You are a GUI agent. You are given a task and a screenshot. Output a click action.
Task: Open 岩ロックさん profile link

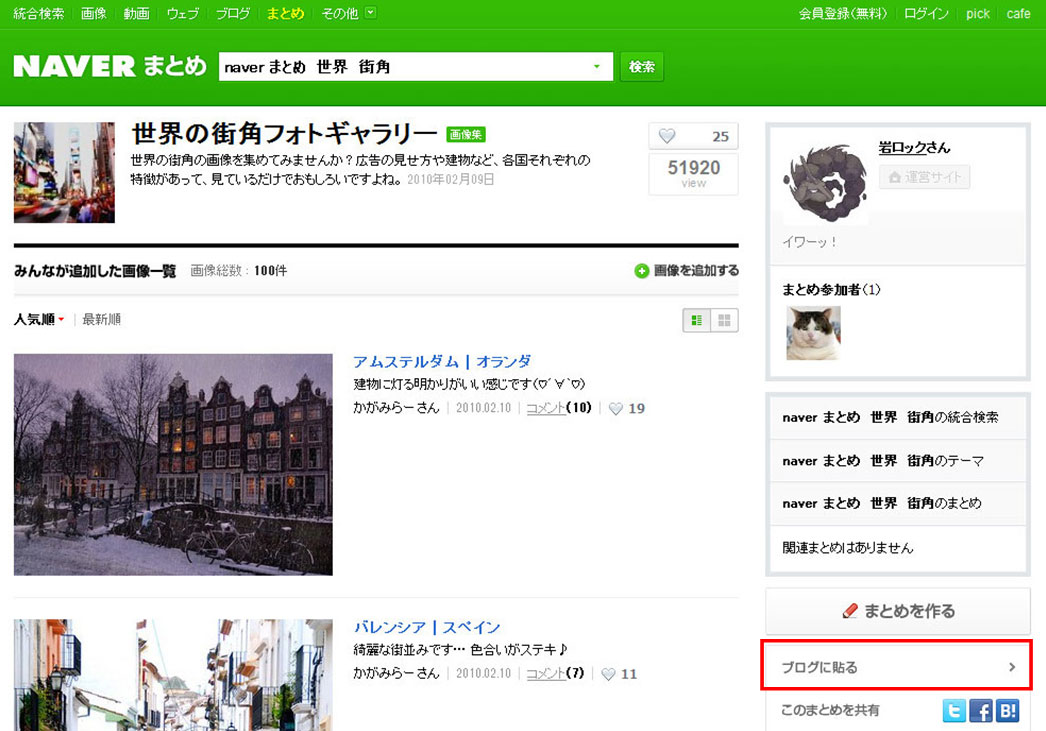[914, 147]
